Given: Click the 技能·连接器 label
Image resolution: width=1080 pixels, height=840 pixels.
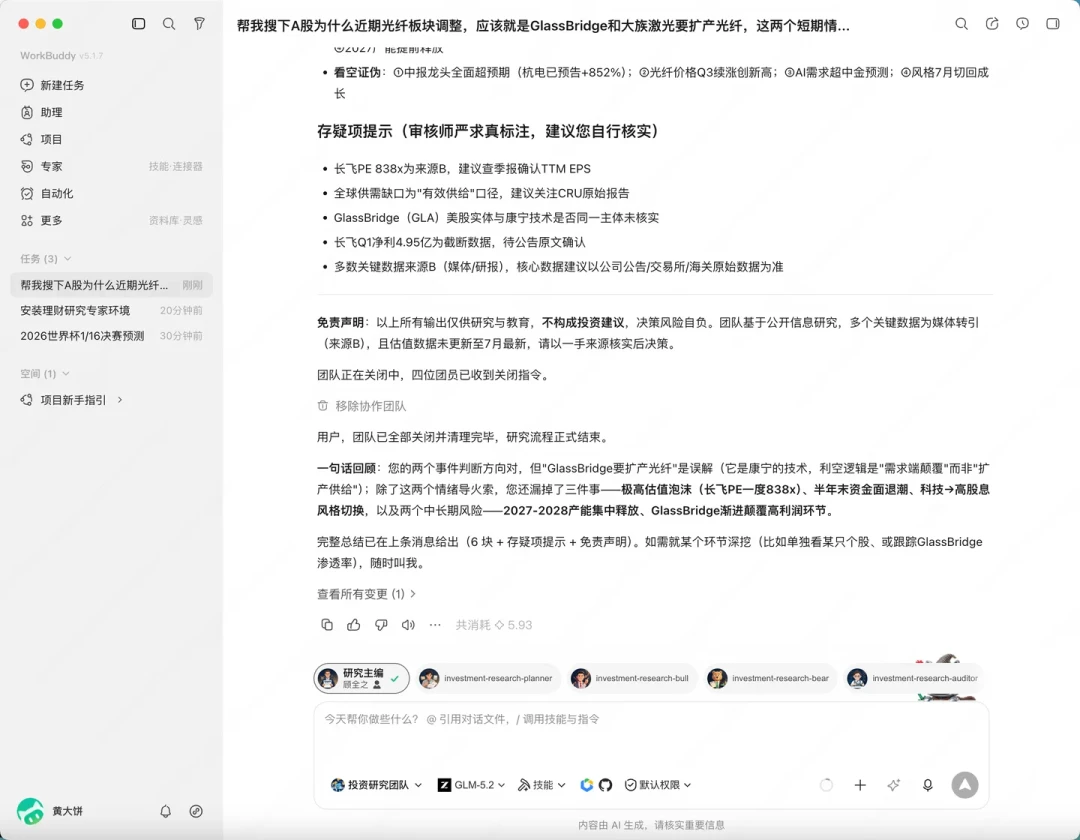Looking at the screenshot, I should click(x=176, y=166).
